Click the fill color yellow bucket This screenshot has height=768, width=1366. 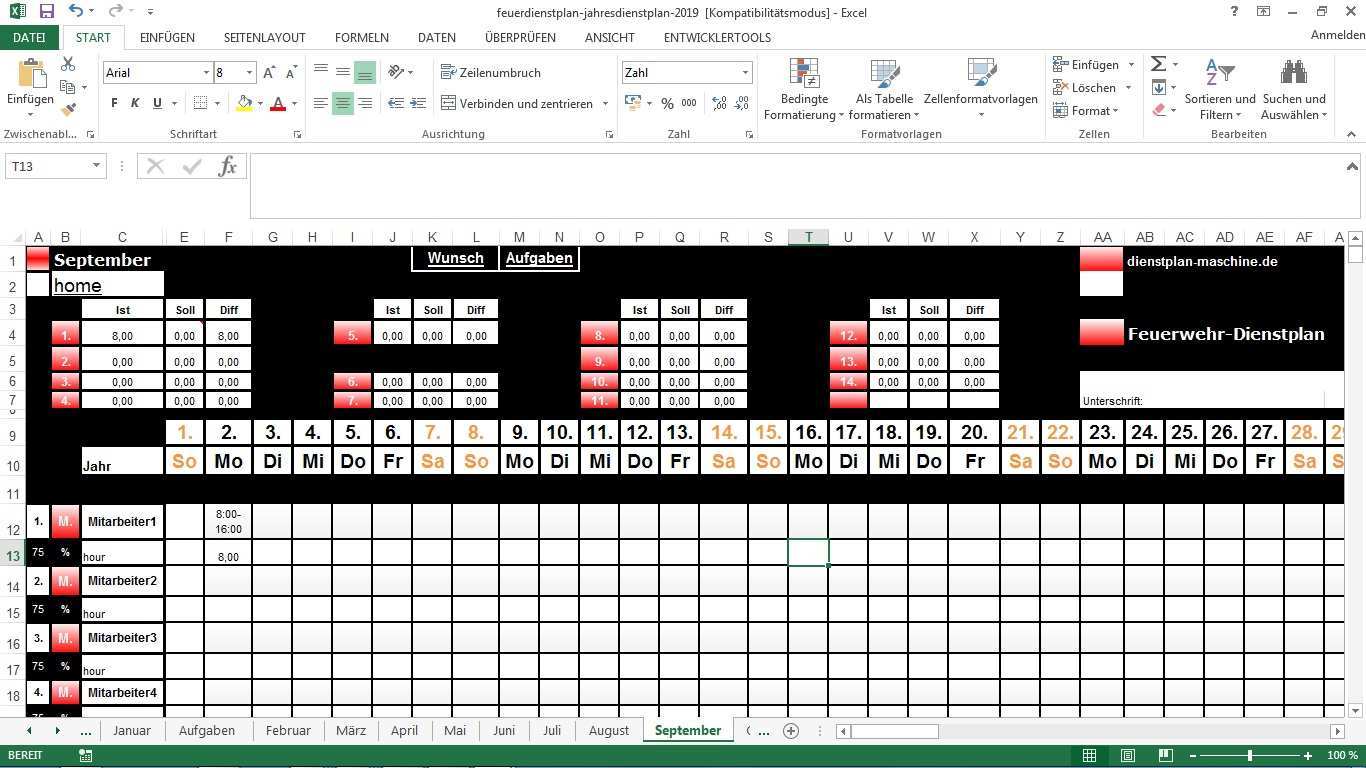pyautogui.click(x=244, y=103)
